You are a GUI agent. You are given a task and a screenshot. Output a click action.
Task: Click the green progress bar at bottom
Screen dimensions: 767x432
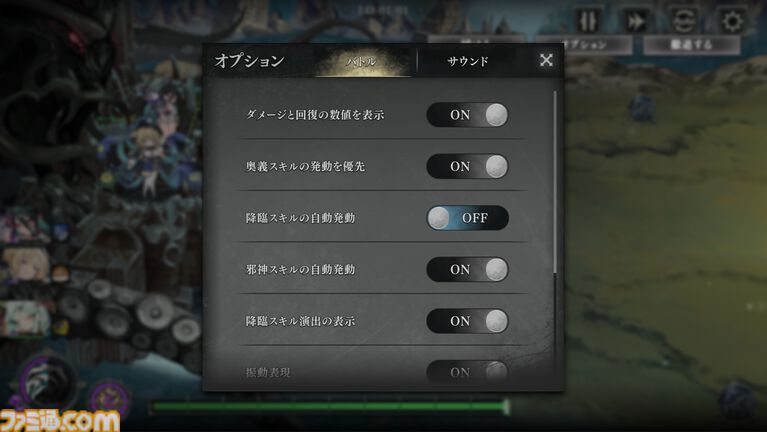point(329,406)
